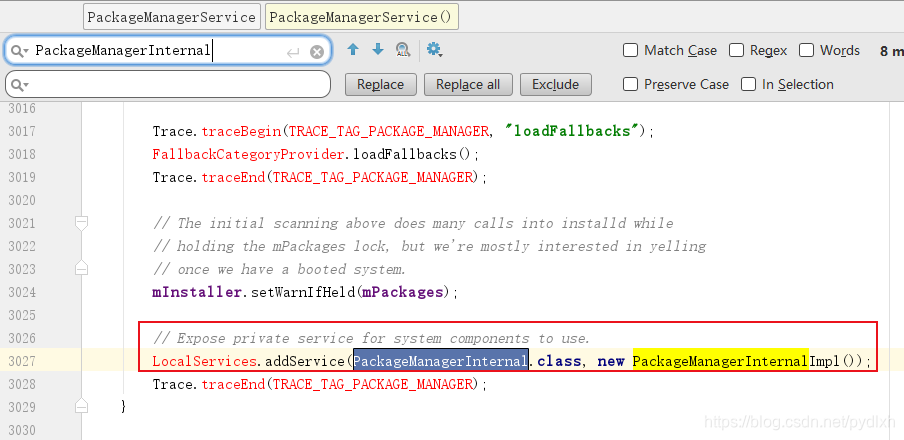Click traceEnd on line 3028
Image resolution: width=904 pixels, height=440 pixels.
pyautogui.click(x=233, y=384)
